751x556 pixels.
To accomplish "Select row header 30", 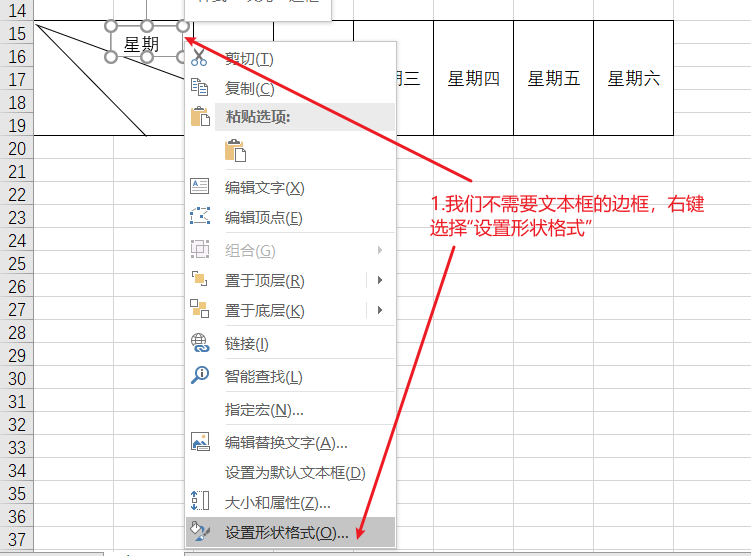I will (x=17, y=379).
